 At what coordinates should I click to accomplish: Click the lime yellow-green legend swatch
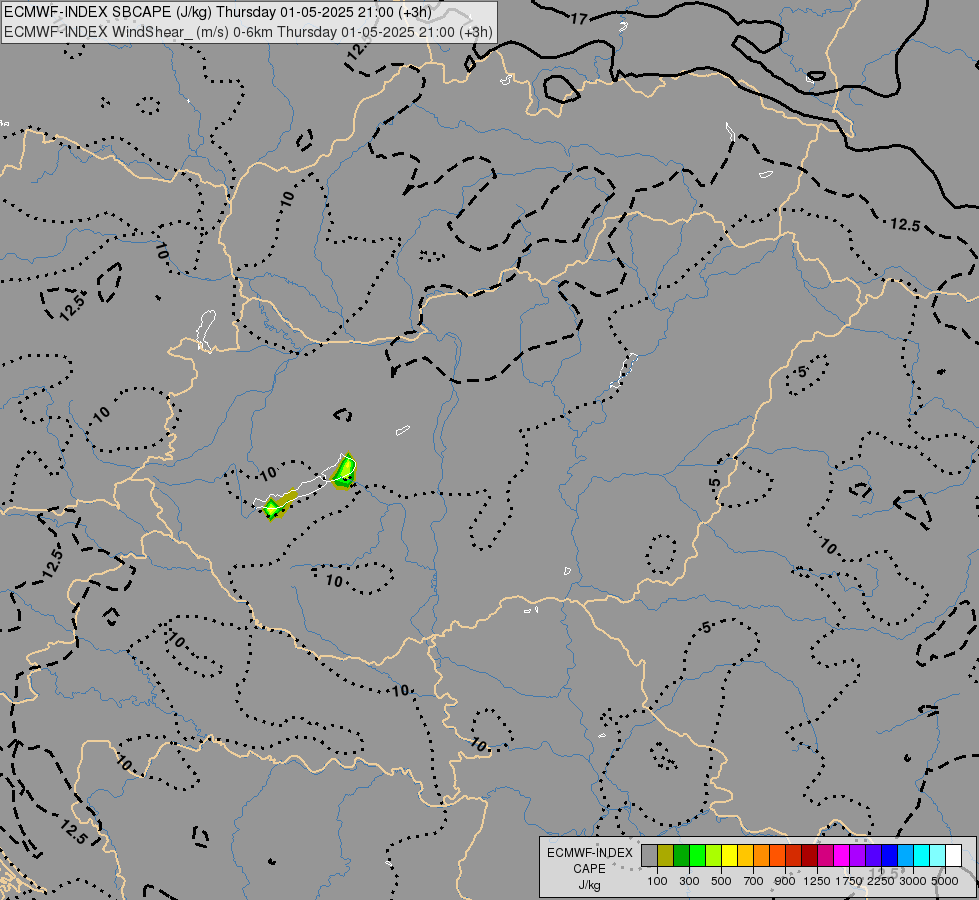[714, 855]
